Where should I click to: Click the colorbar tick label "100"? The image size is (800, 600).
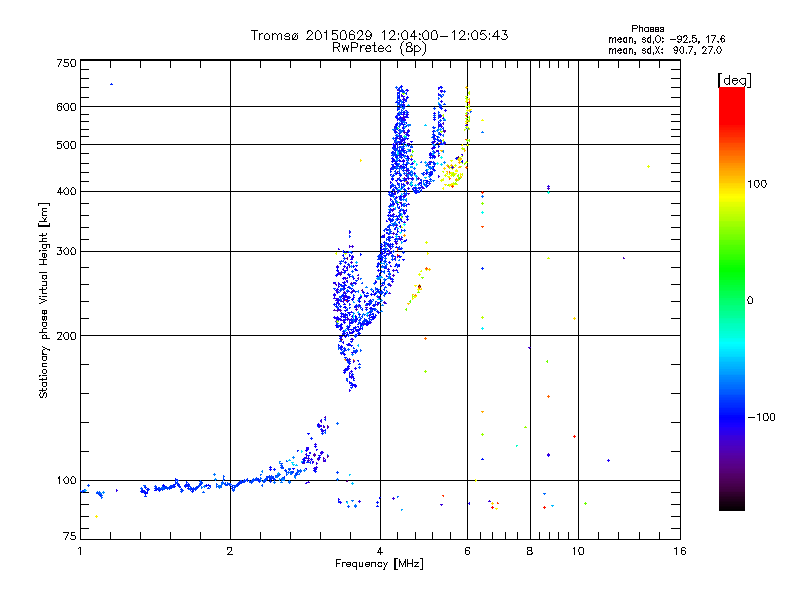pyautogui.click(x=757, y=184)
